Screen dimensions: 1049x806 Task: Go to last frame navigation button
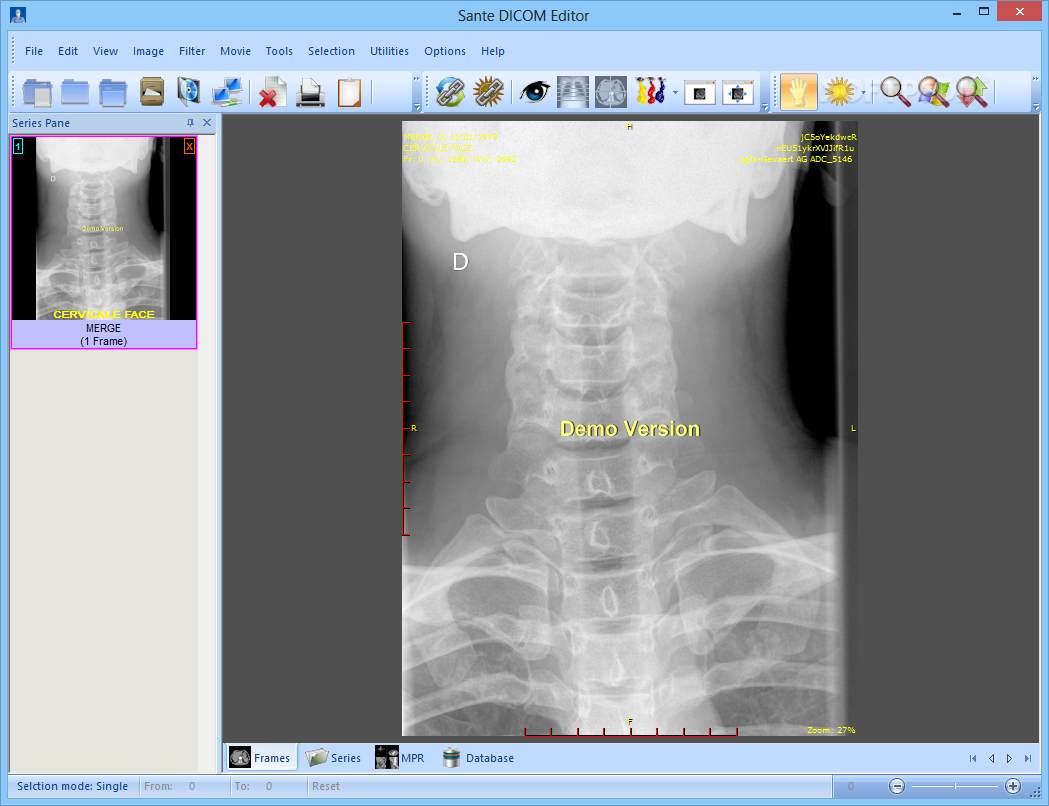(1028, 759)
